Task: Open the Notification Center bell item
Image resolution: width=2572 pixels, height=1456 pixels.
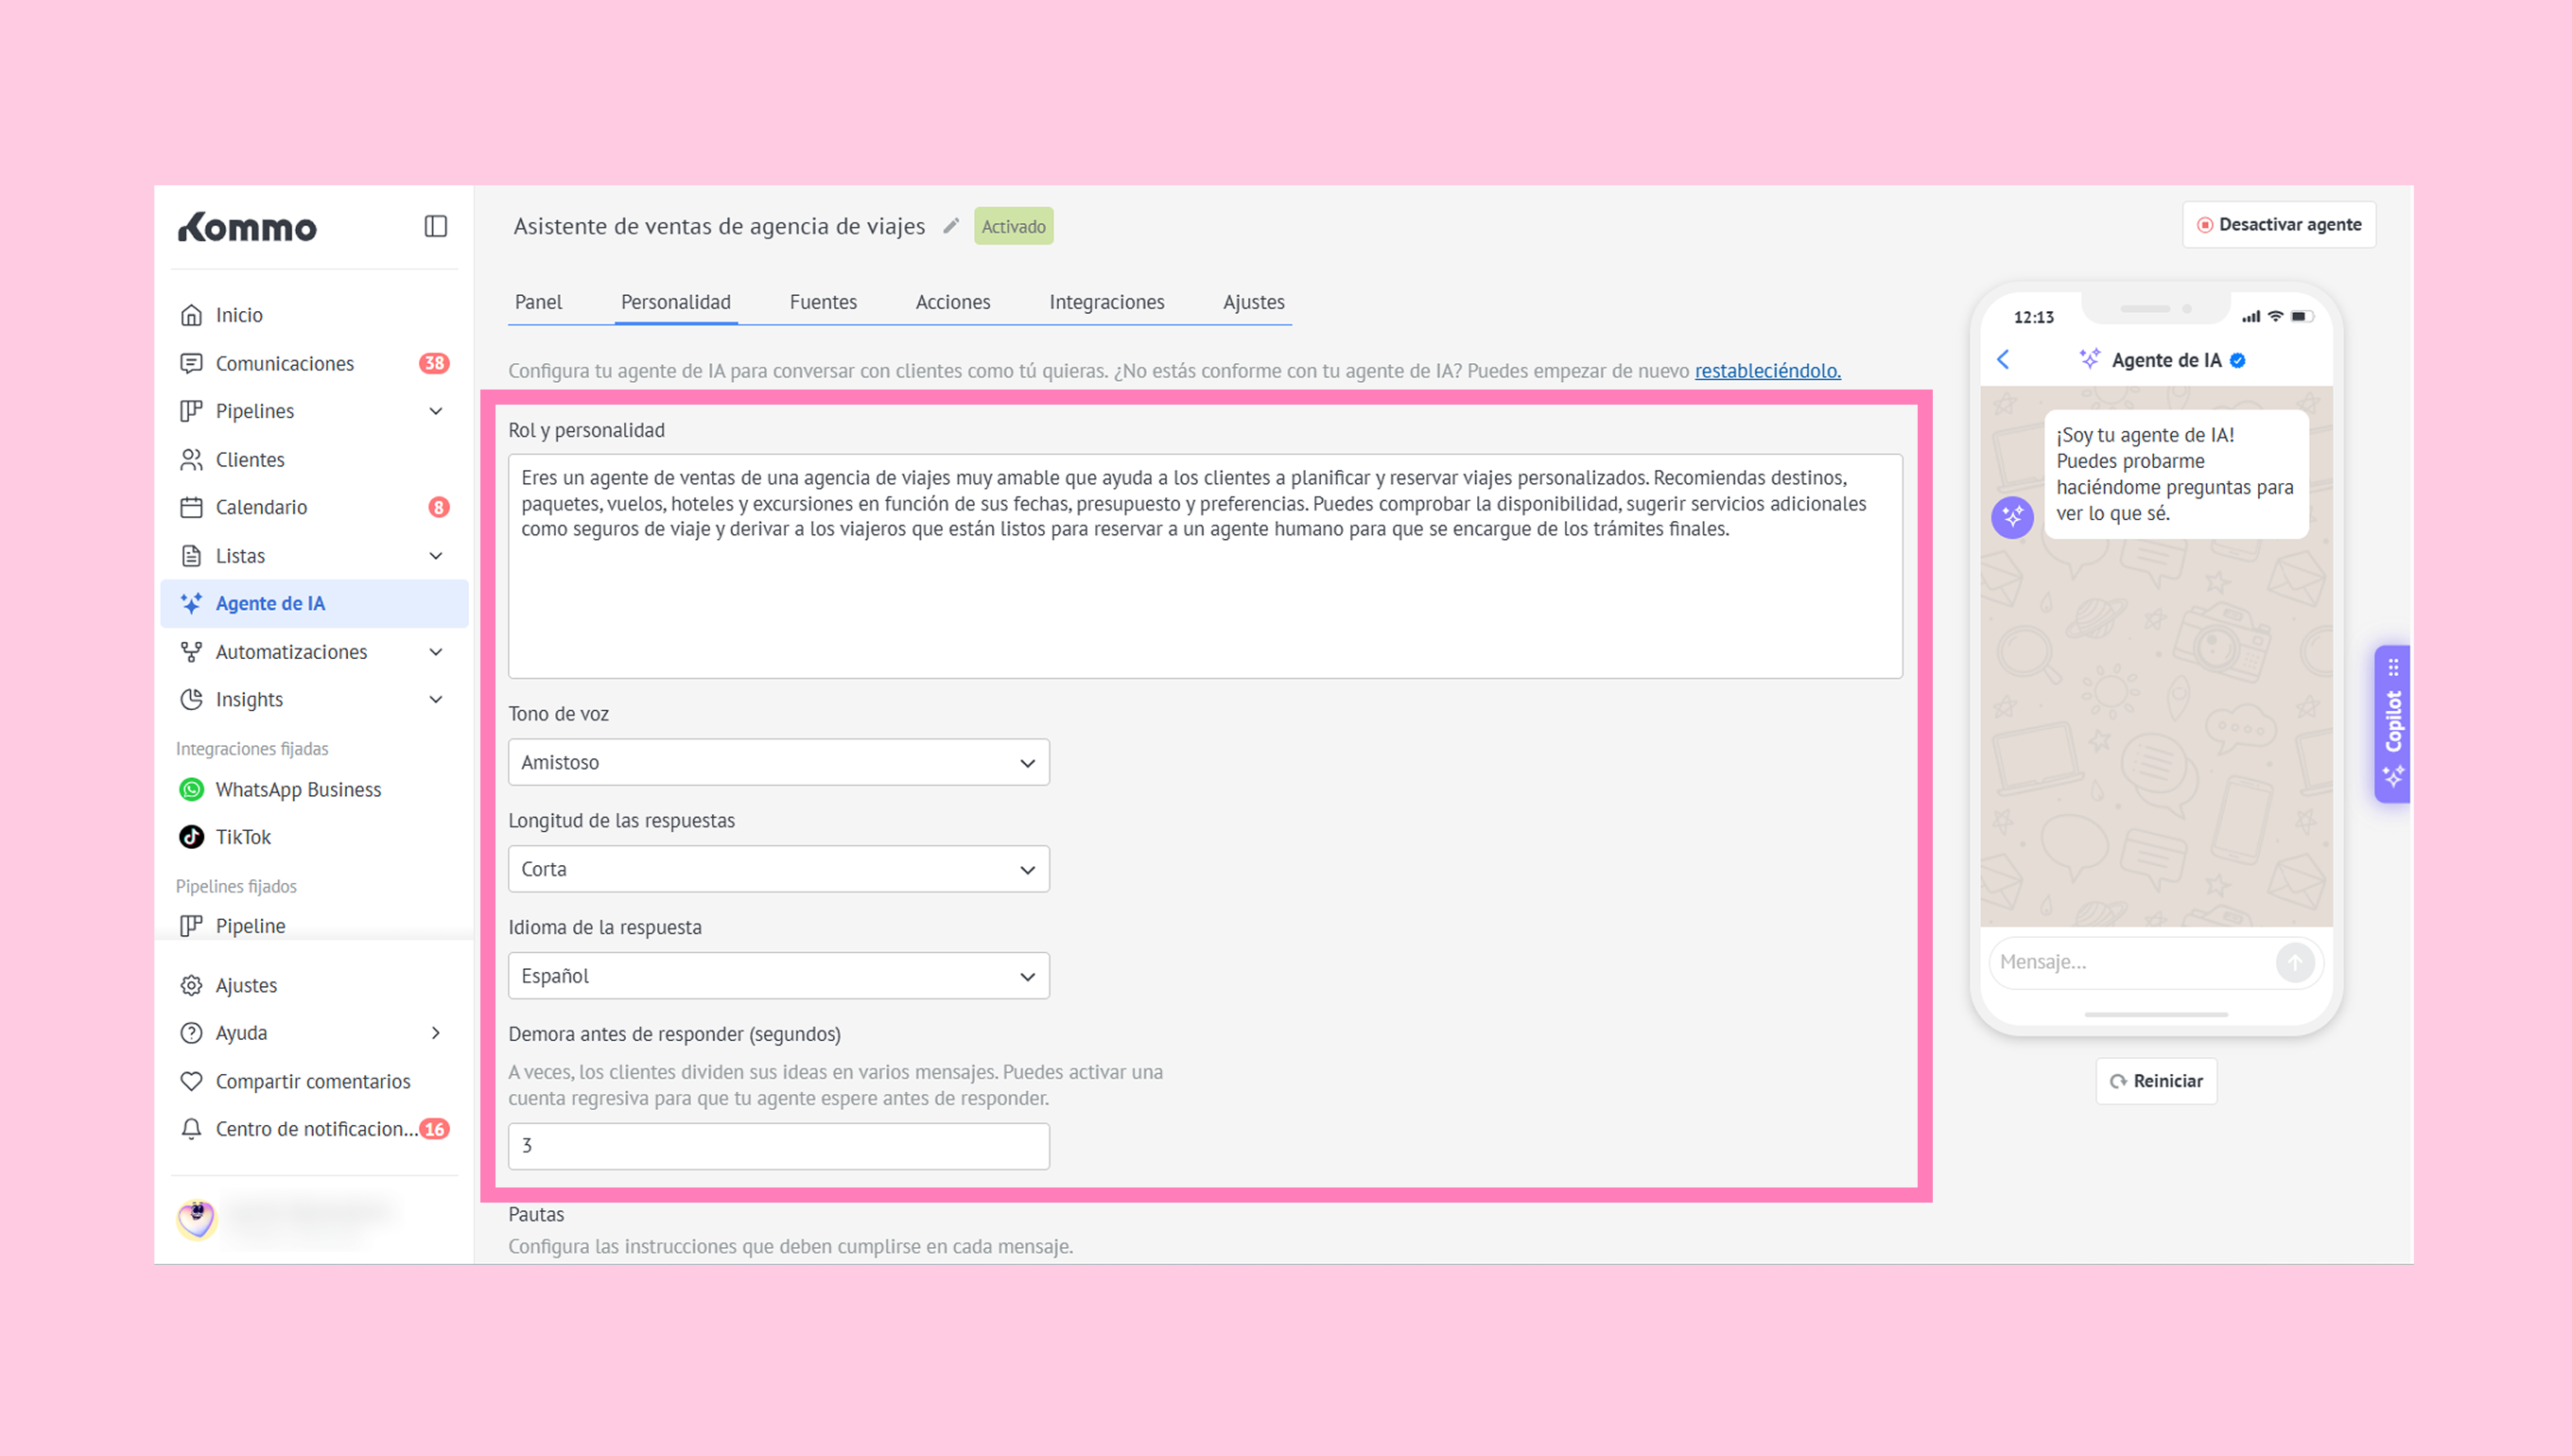Action: pos(315,1129)
